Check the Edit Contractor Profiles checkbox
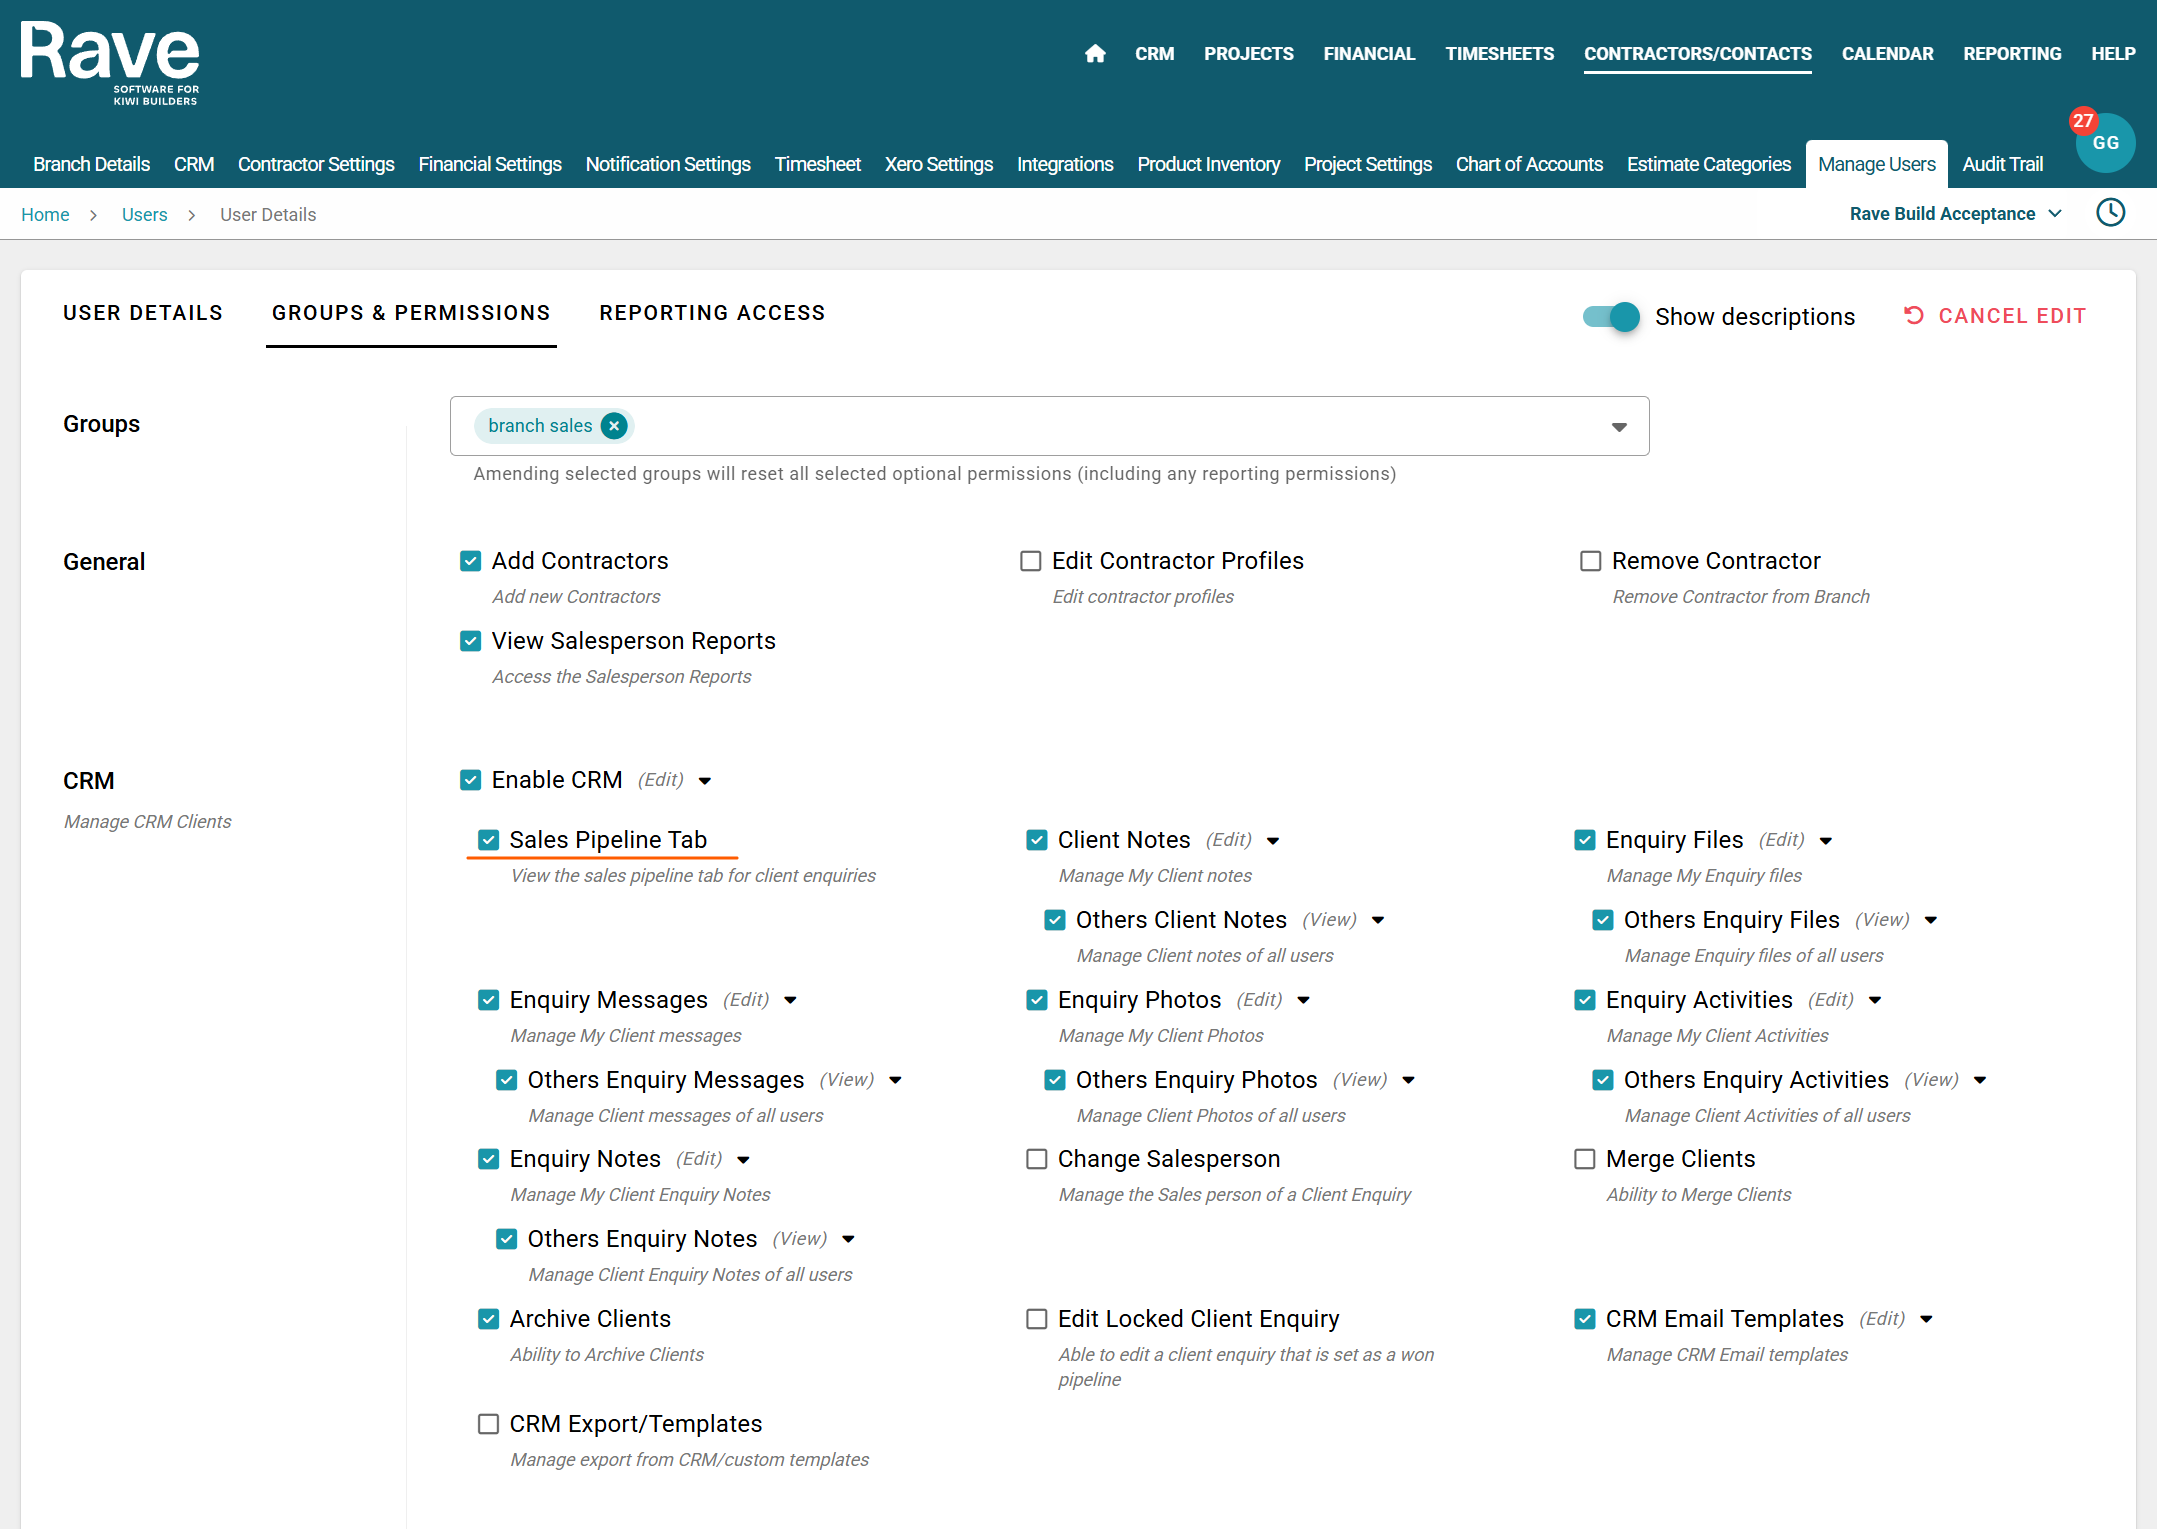This screenshot has width=2157, height=1529. click(x=1031, y=561)
